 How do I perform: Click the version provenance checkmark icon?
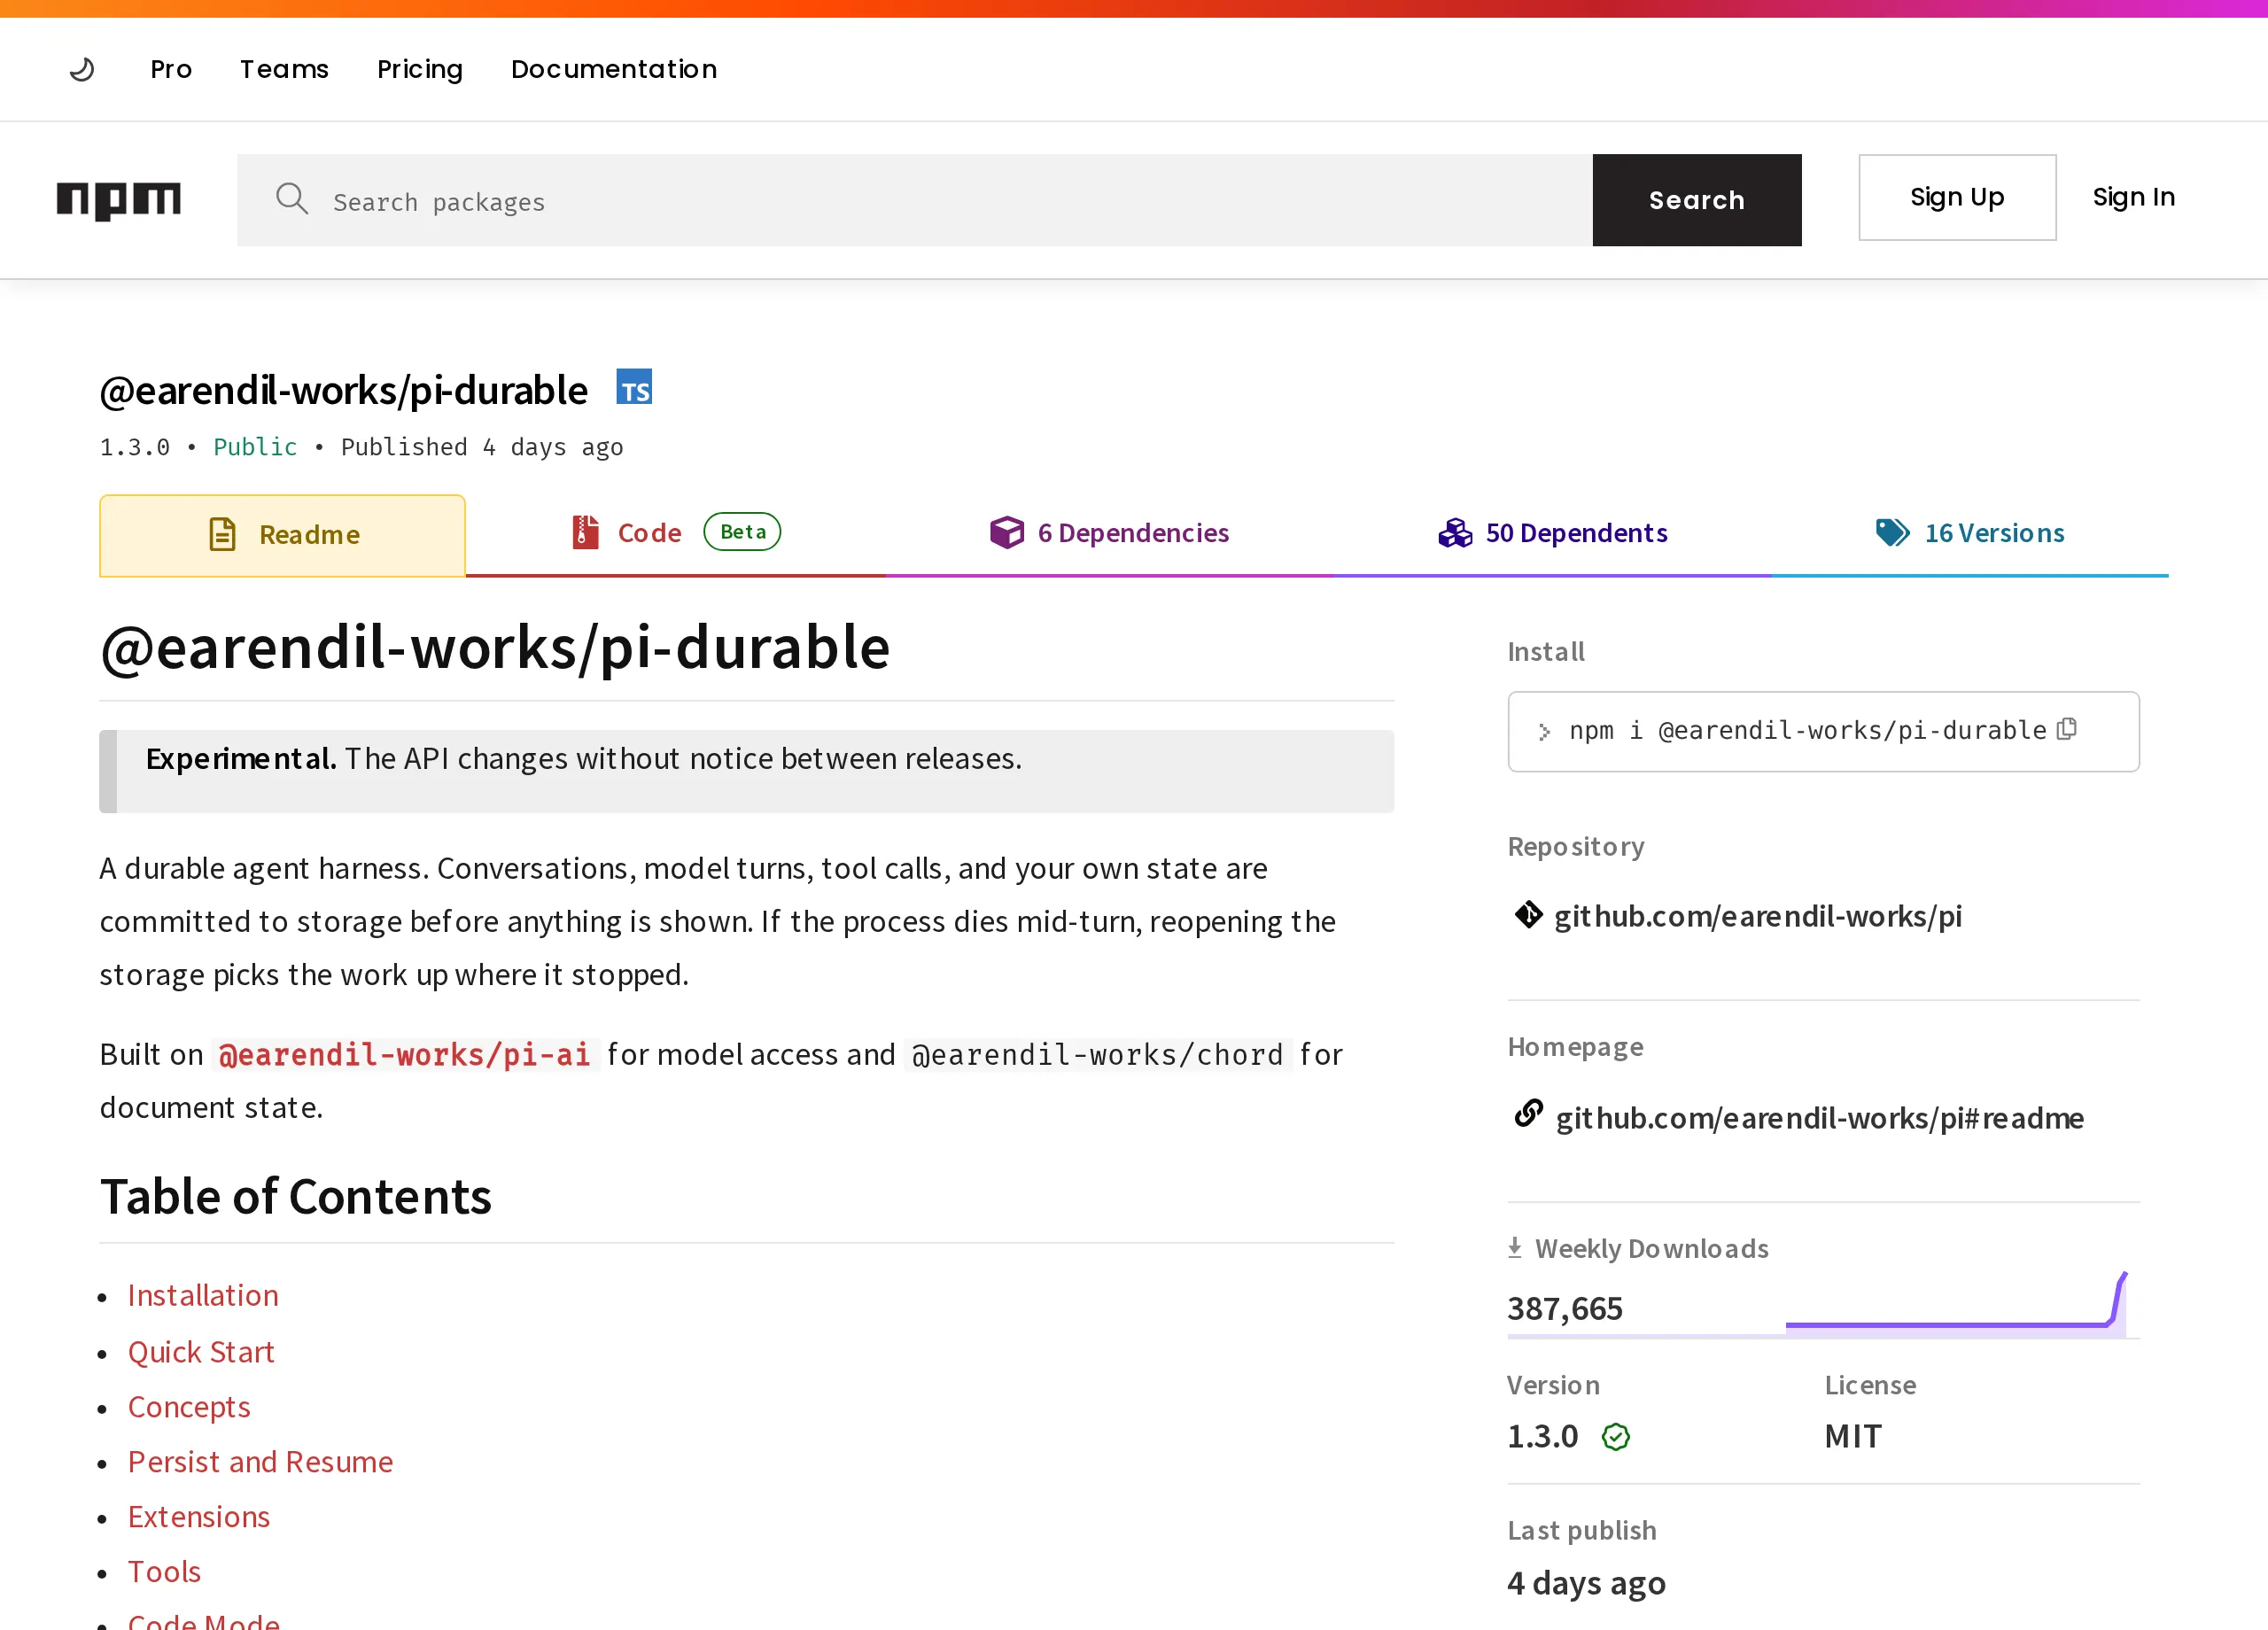(x=1615, y=1437)
